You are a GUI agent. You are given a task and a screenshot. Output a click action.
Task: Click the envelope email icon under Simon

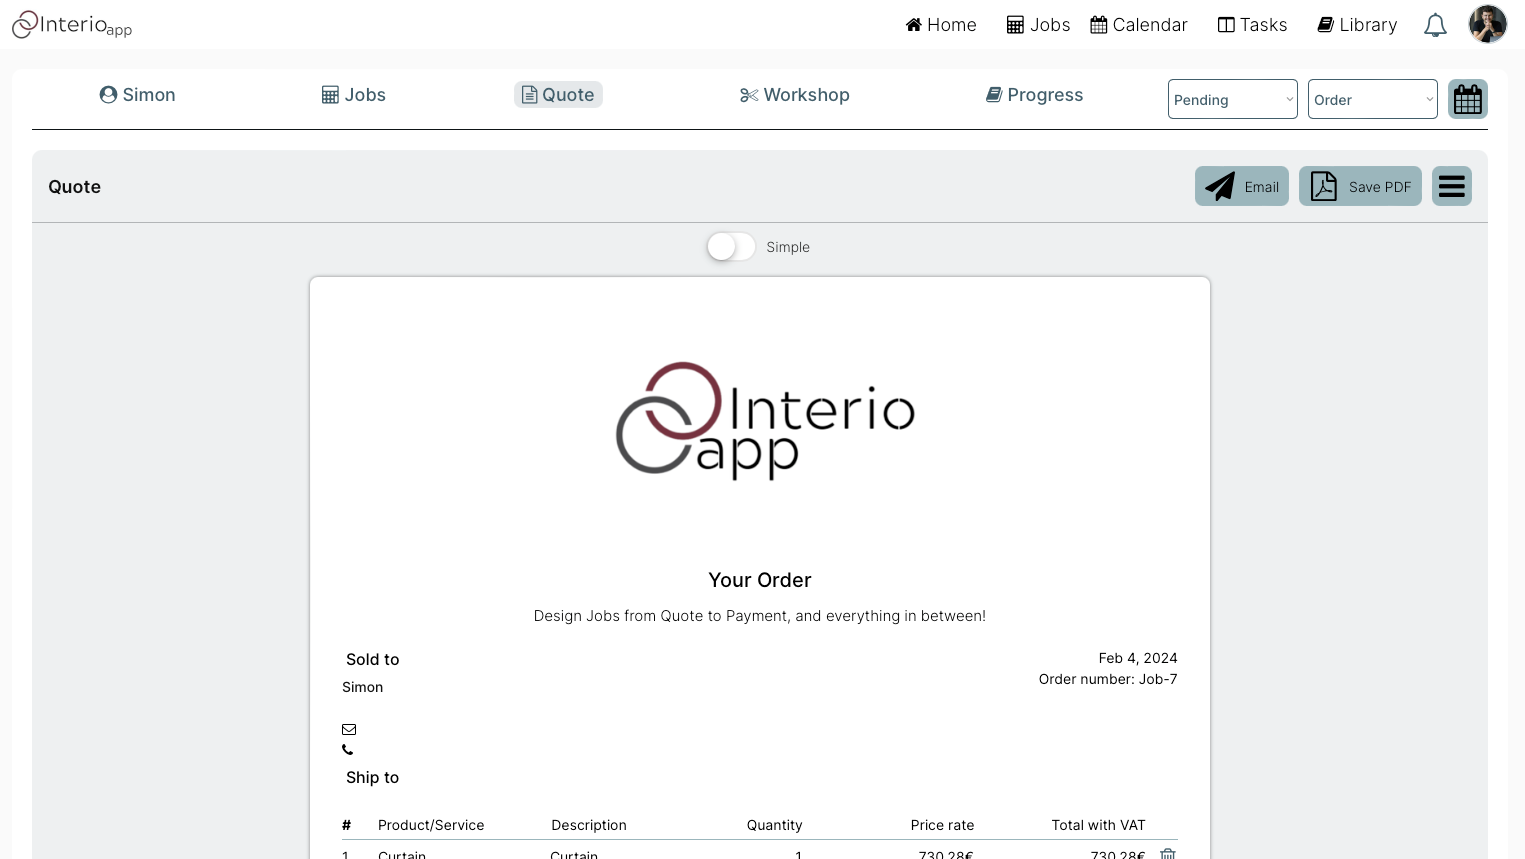click(349, 729)
